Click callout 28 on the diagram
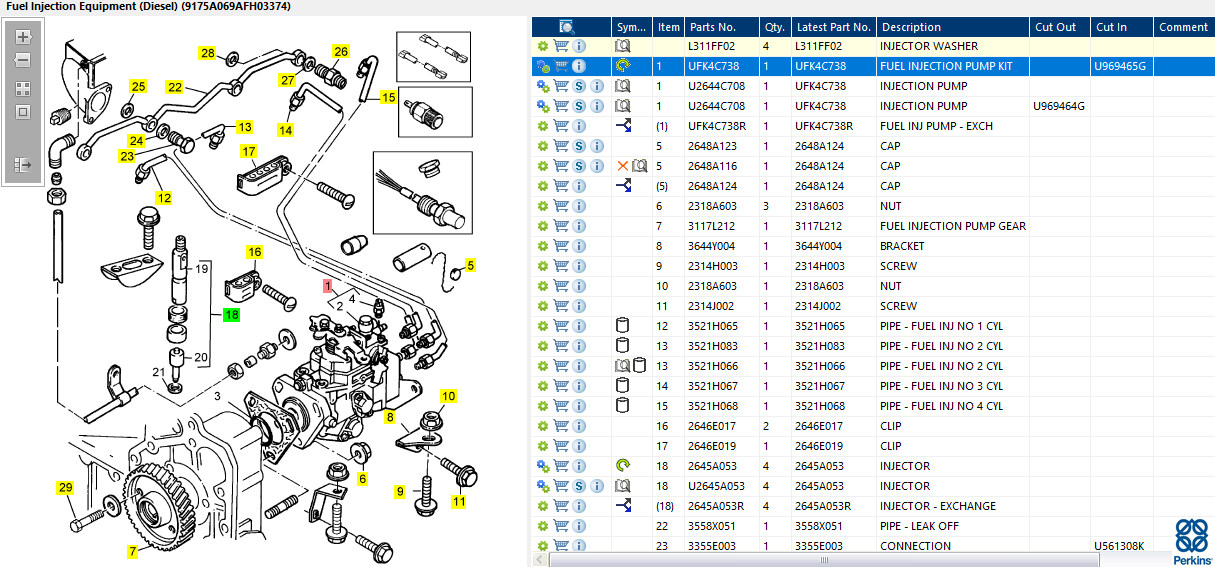Viewport: 1215px width, 567px height. tap(208, 53)
